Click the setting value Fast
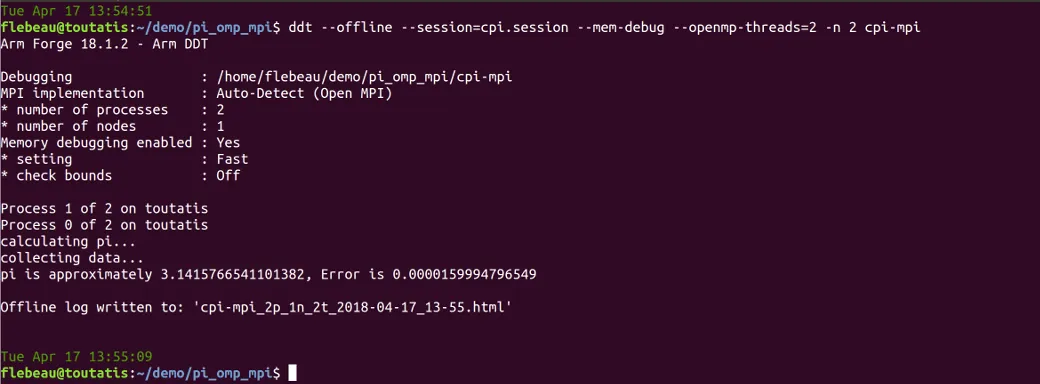Screen dimensions: 1040x384 232,159
